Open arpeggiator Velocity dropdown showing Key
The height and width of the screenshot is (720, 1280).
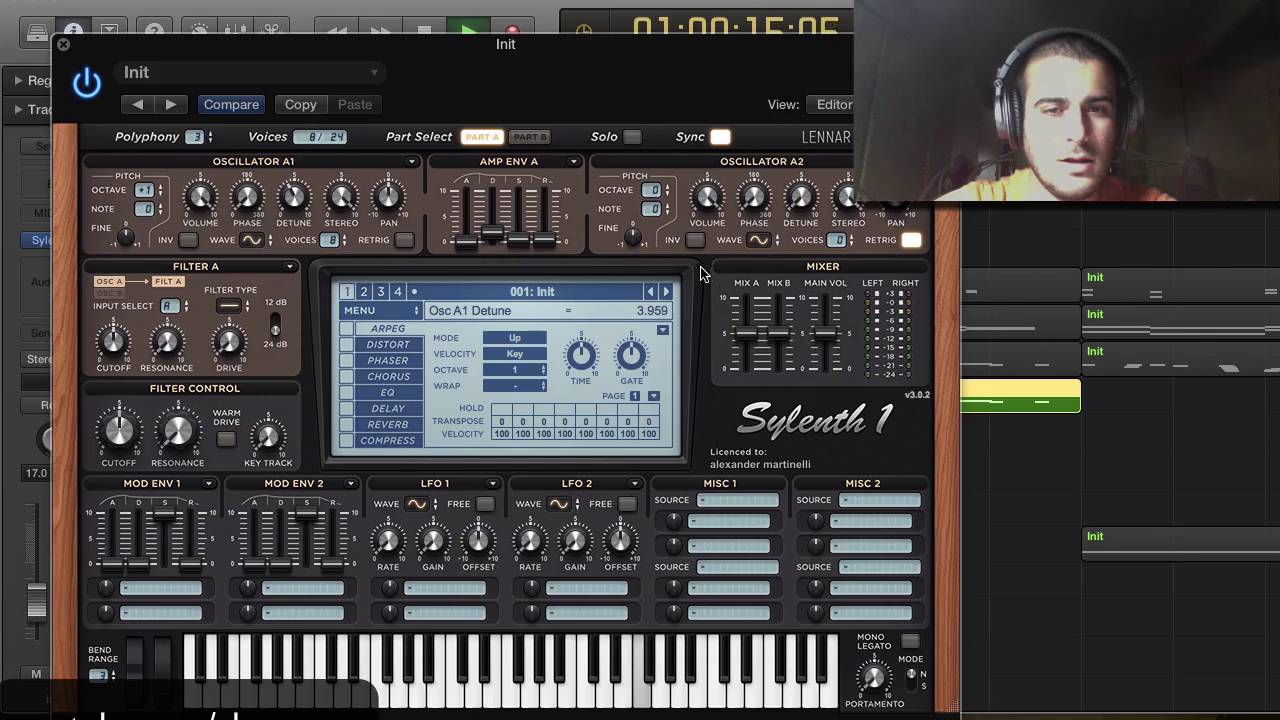515,354
